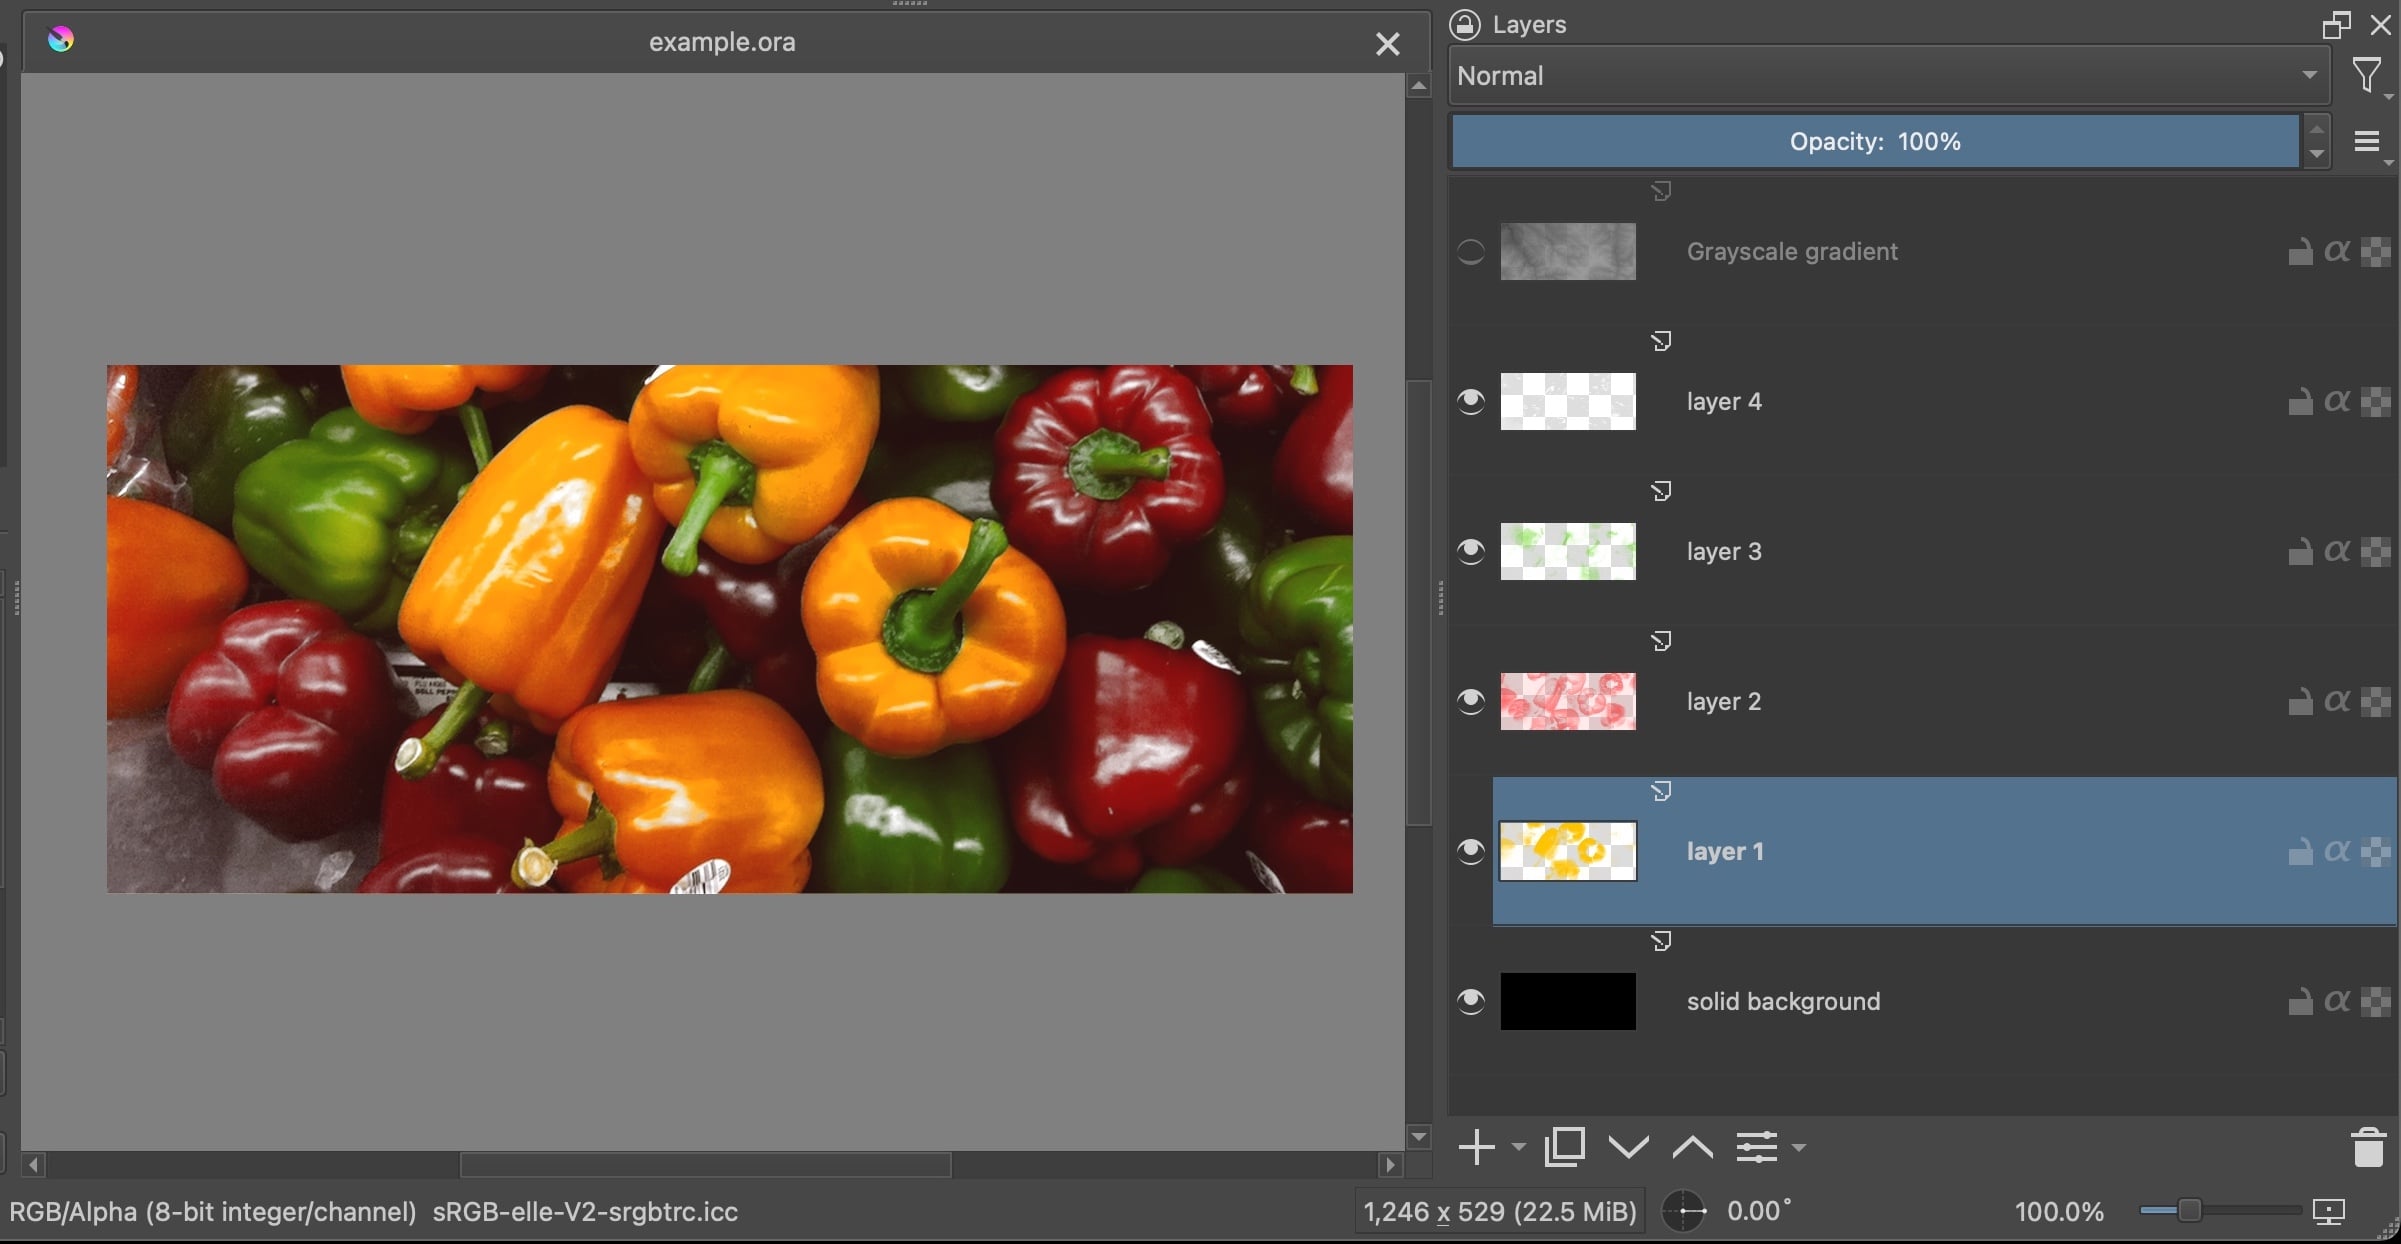Click the add new layer plus icon
The width and height of the screenshot is (2401, 1244).
(x=1476, y=1147)
